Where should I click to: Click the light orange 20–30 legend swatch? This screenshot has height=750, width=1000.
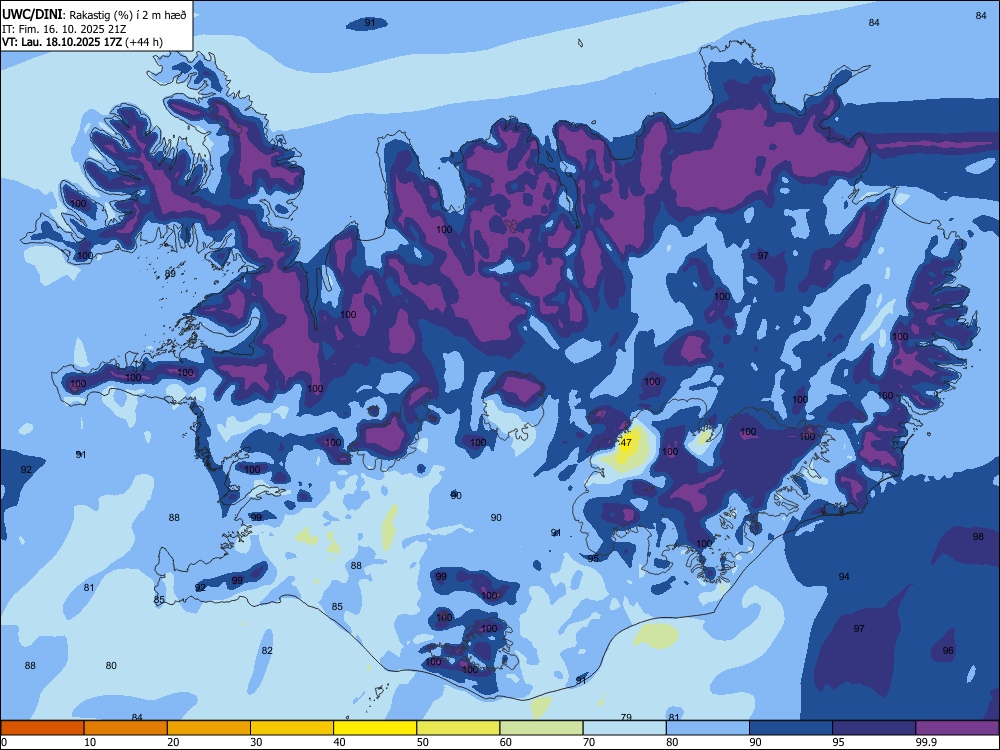tap(209, 728)
